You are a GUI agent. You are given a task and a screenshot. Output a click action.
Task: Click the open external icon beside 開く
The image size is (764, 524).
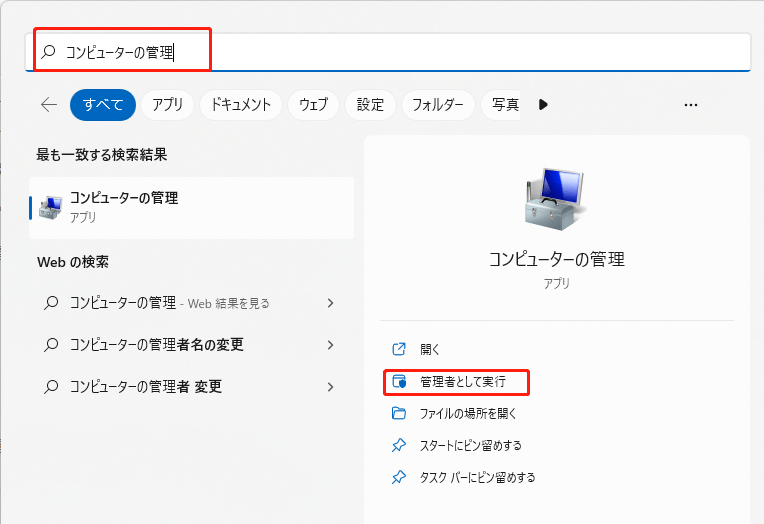pyautogui.click(x=399, y=349)
